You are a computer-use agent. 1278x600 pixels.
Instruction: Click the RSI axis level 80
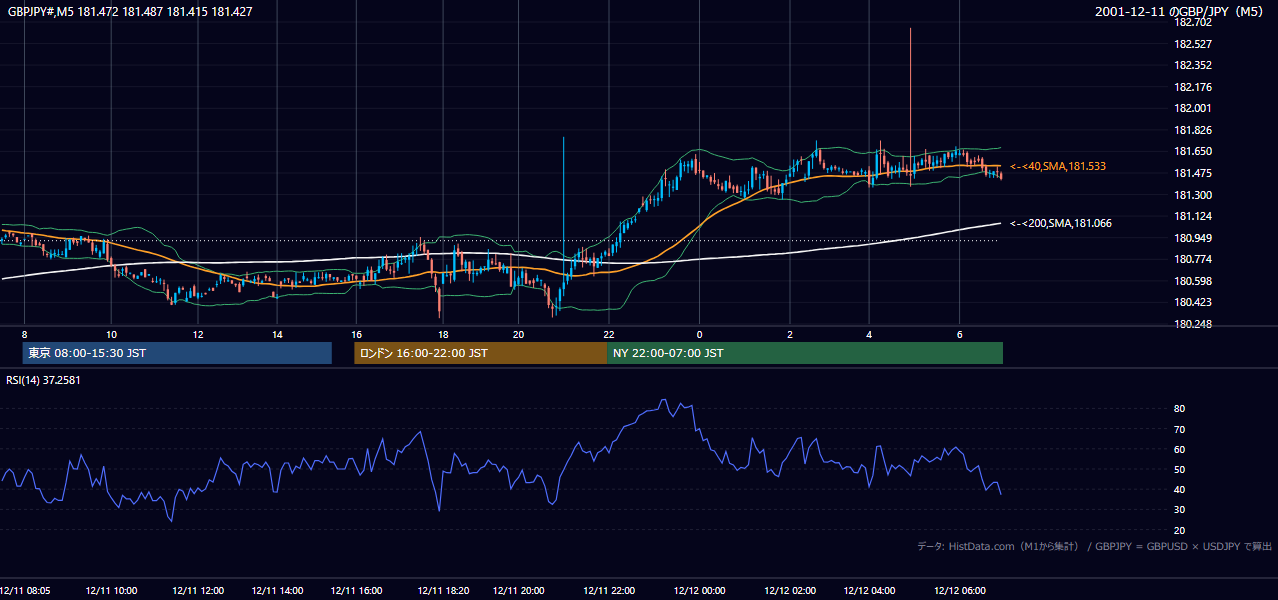(x=1179, y=409)
